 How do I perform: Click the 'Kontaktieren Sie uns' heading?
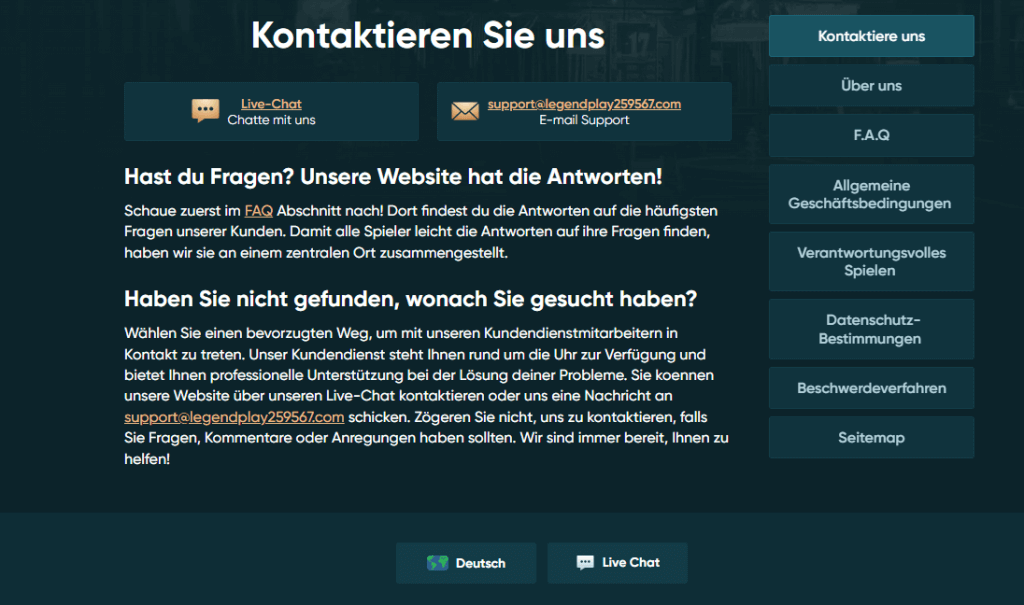(x=428, y=35)
